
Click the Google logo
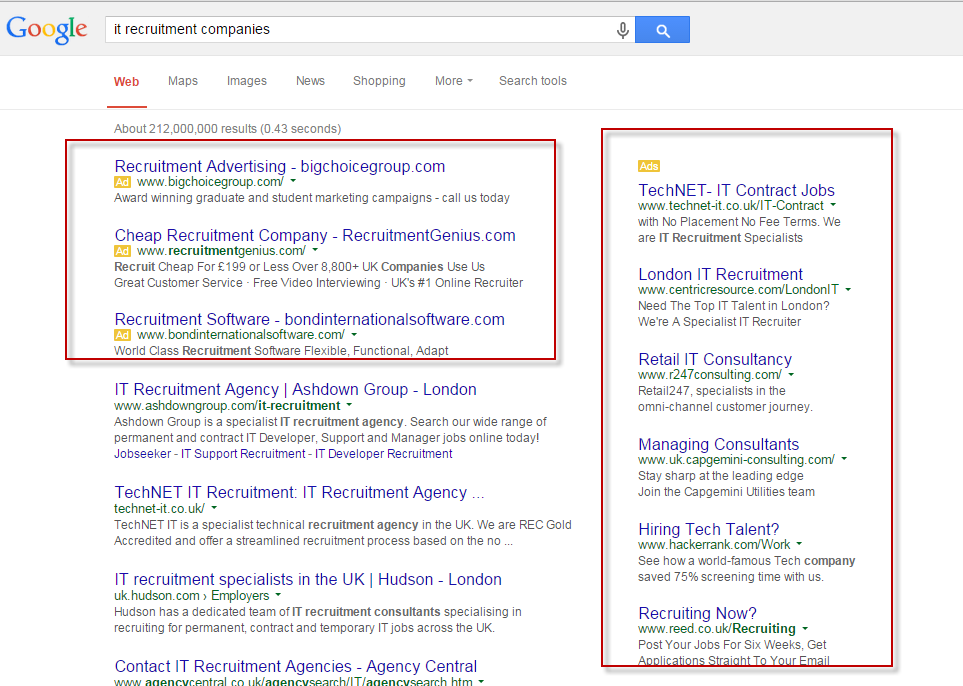pyautogui.click(x=47, y=29)
